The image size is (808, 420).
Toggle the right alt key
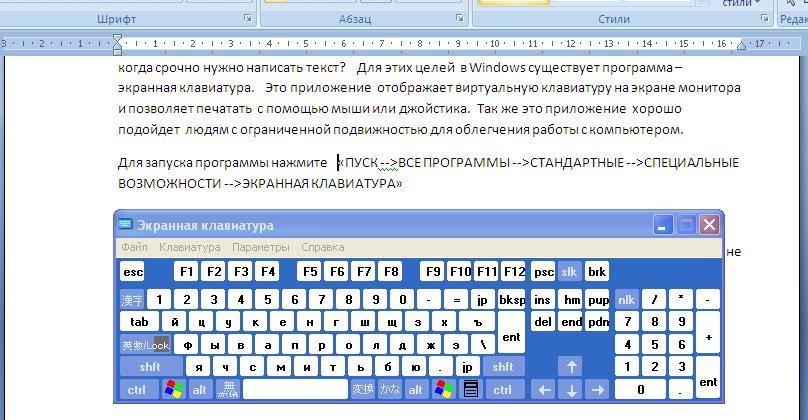(x=416, y=390)
